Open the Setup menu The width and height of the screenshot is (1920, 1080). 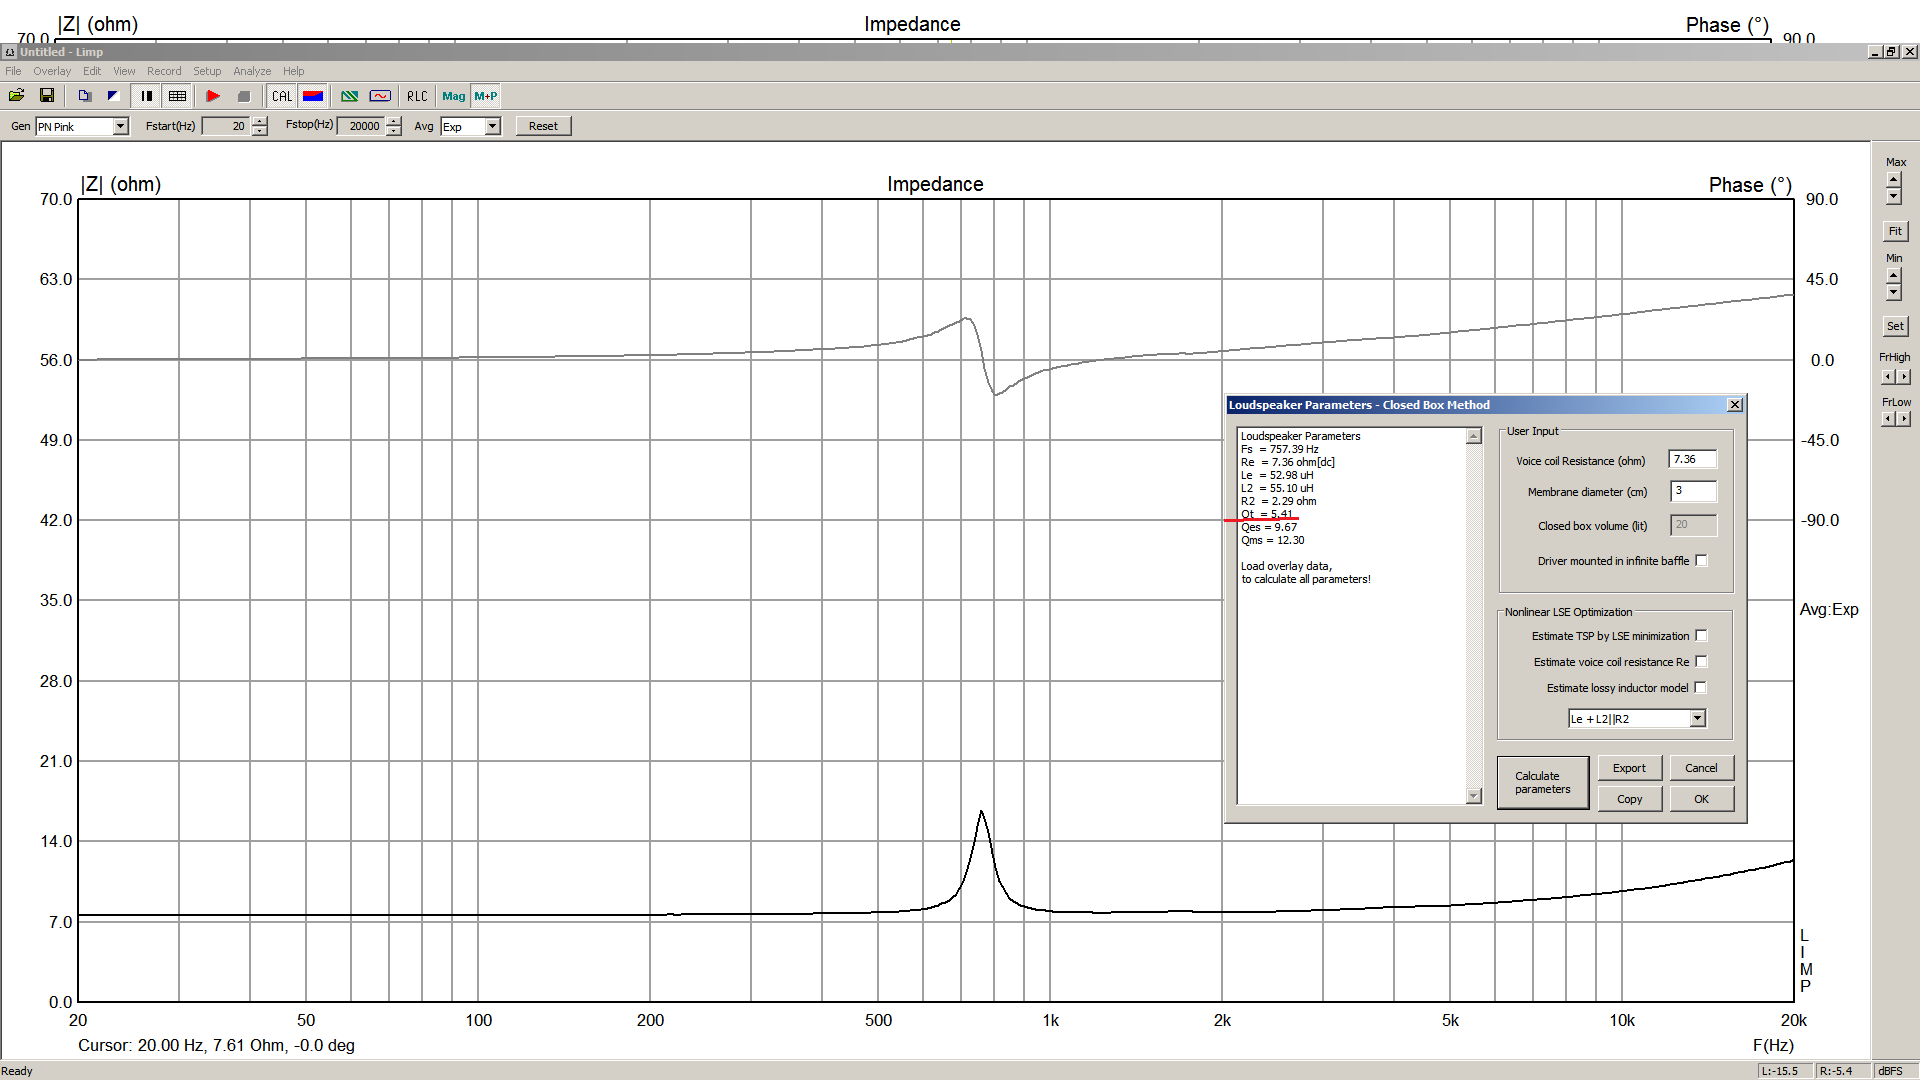(x=207, y=71)
